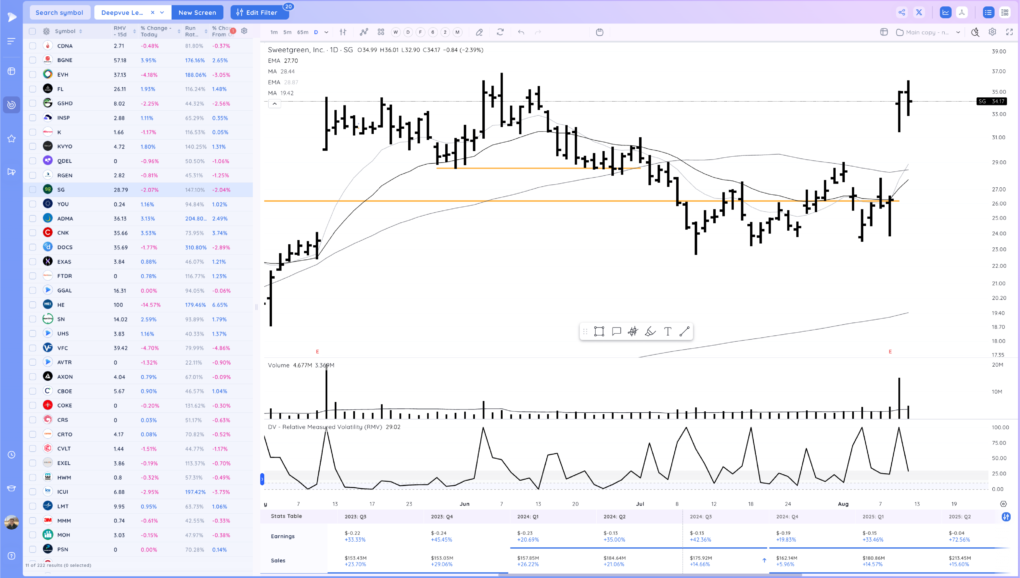Image resolution: width=1020 pixels, height=578 pixels.
Task: Switch chart to 5m timeframe
Action: point(287,32)
